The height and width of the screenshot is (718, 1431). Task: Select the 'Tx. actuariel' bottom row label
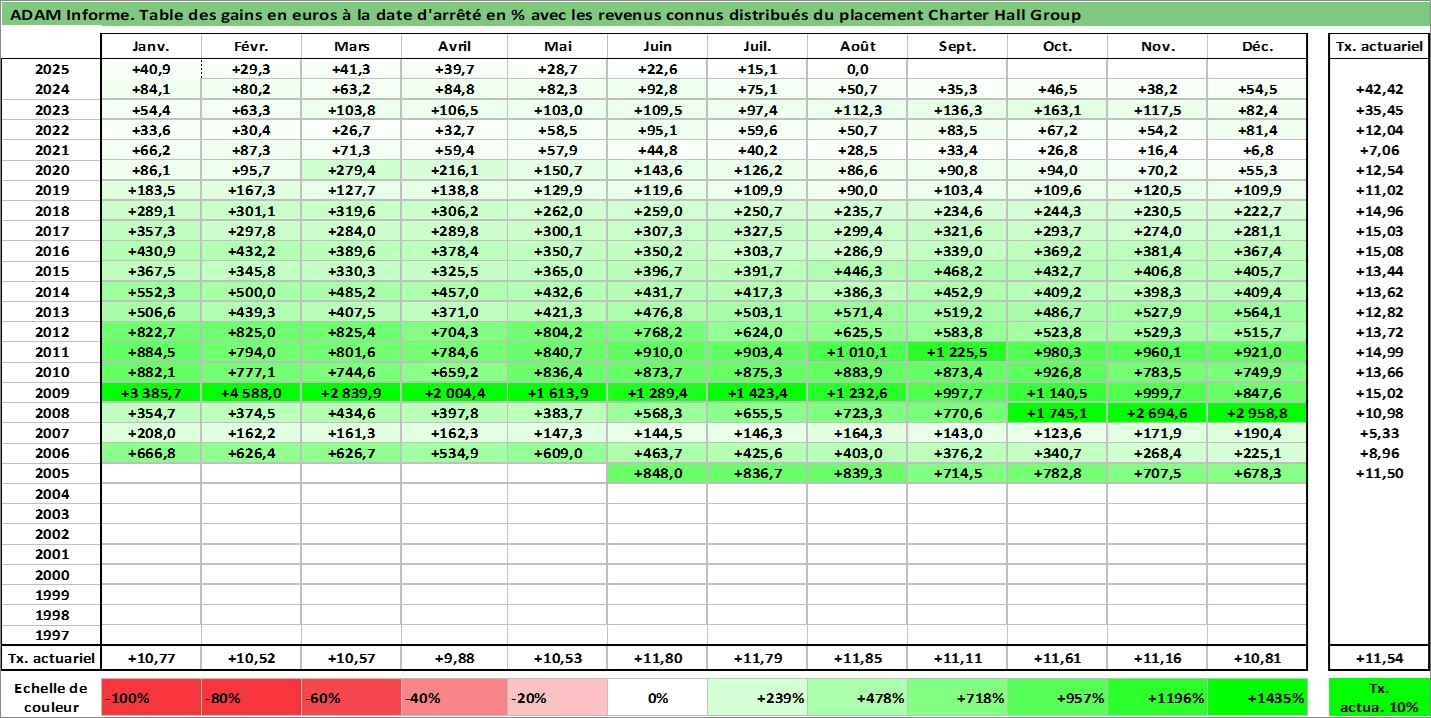(x=51, y=658)
